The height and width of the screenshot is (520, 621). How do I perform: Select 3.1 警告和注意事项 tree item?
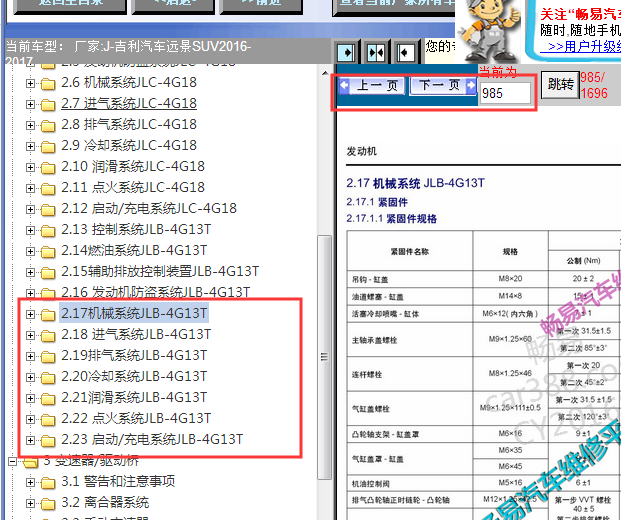[118, 481]
